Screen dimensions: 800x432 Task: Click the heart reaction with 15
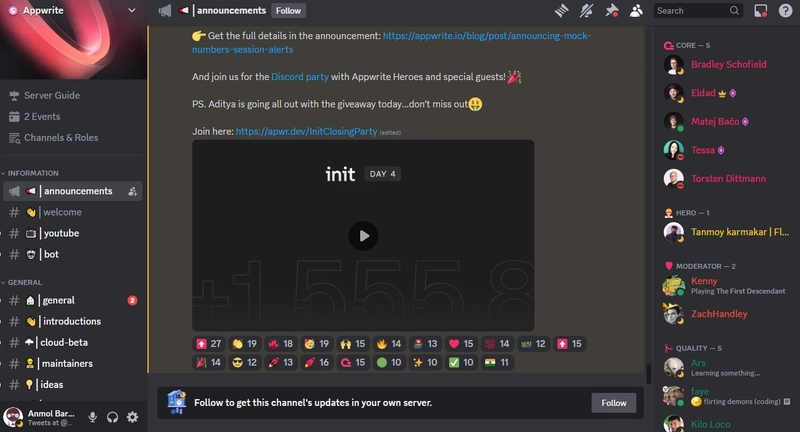462,344
